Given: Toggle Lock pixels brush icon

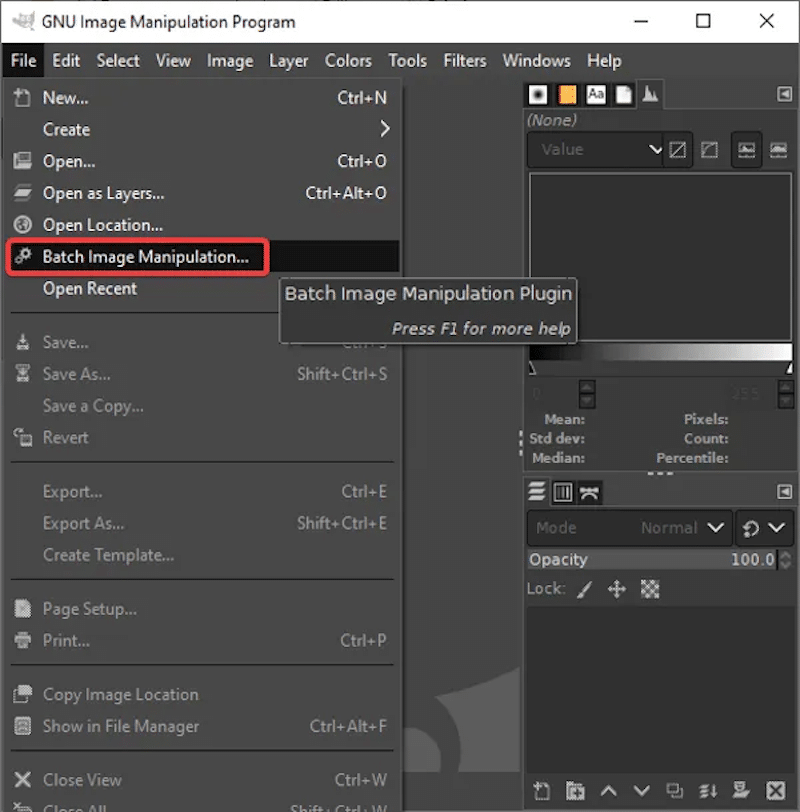Looking at the screenshot, I should coord(585,589).
